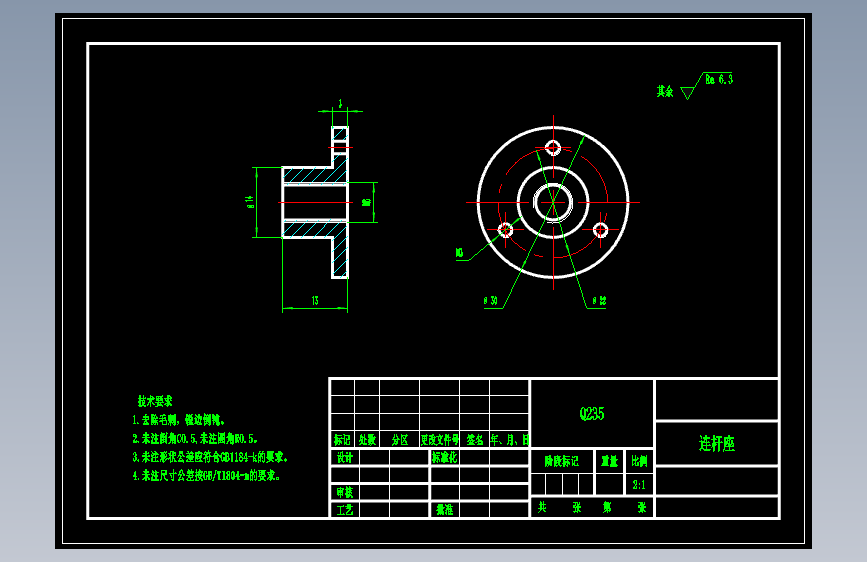The height and width of the screenshot is (562, 867).
Task: Click the surface roughness triangle symbol
Action: 688,93
